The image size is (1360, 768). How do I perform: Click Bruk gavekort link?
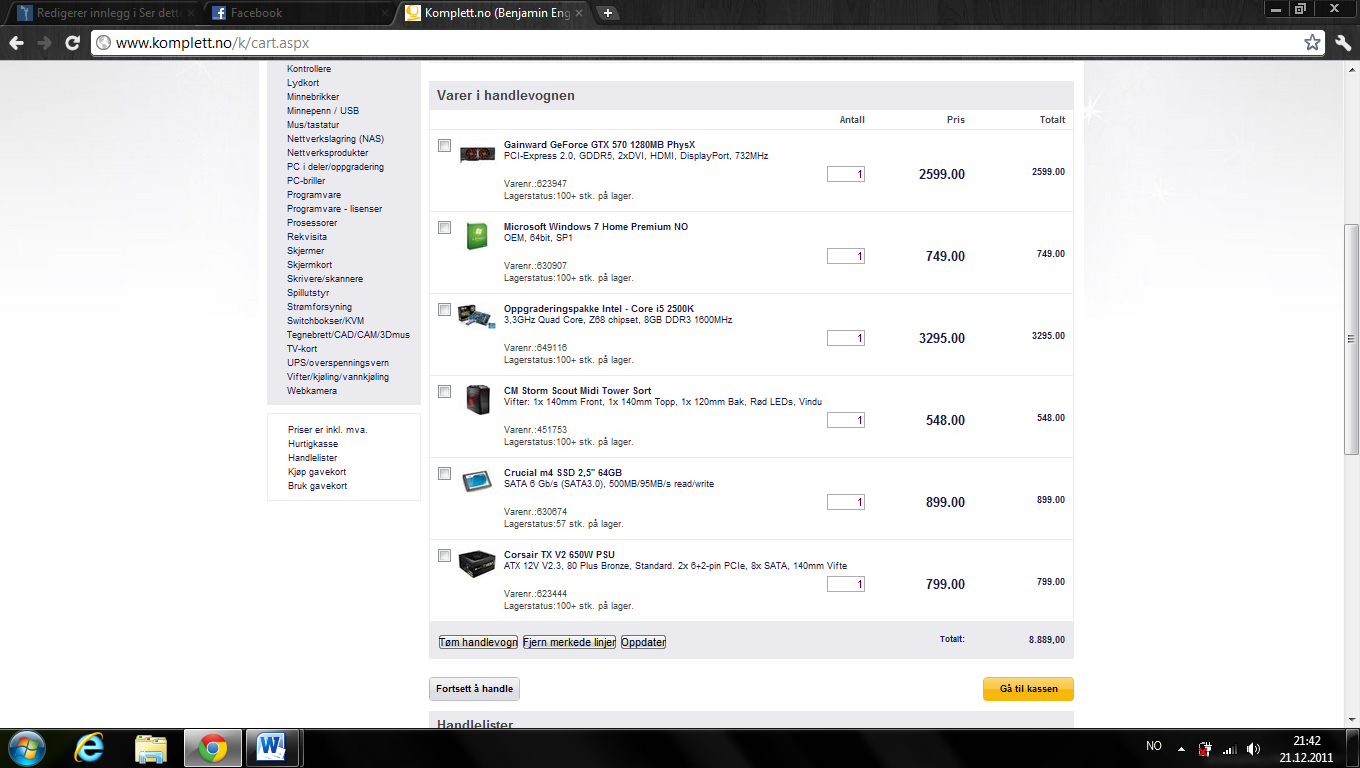click(x=317, y=486)
